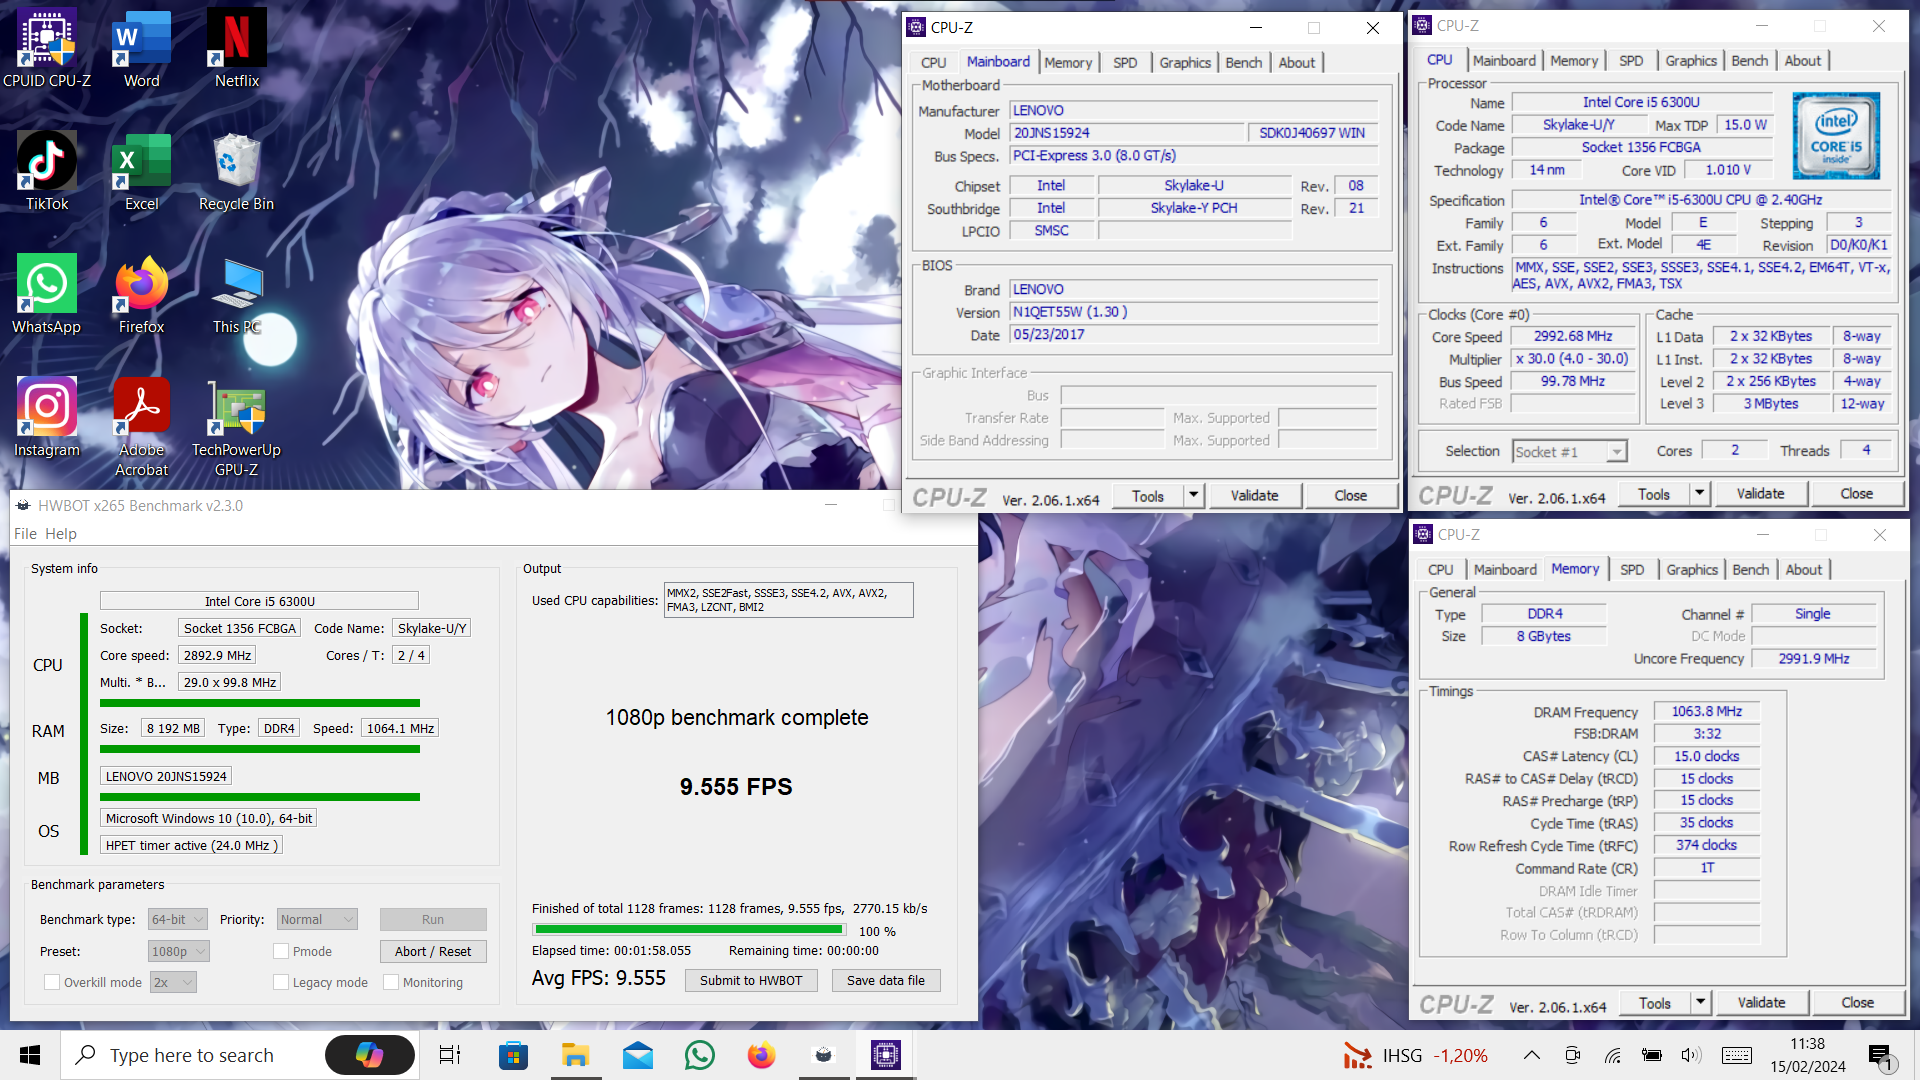The width and height of the screenshot is (1920, 1080).
Task: Open Excel desktop shortcut
Action: pos(142,171)
